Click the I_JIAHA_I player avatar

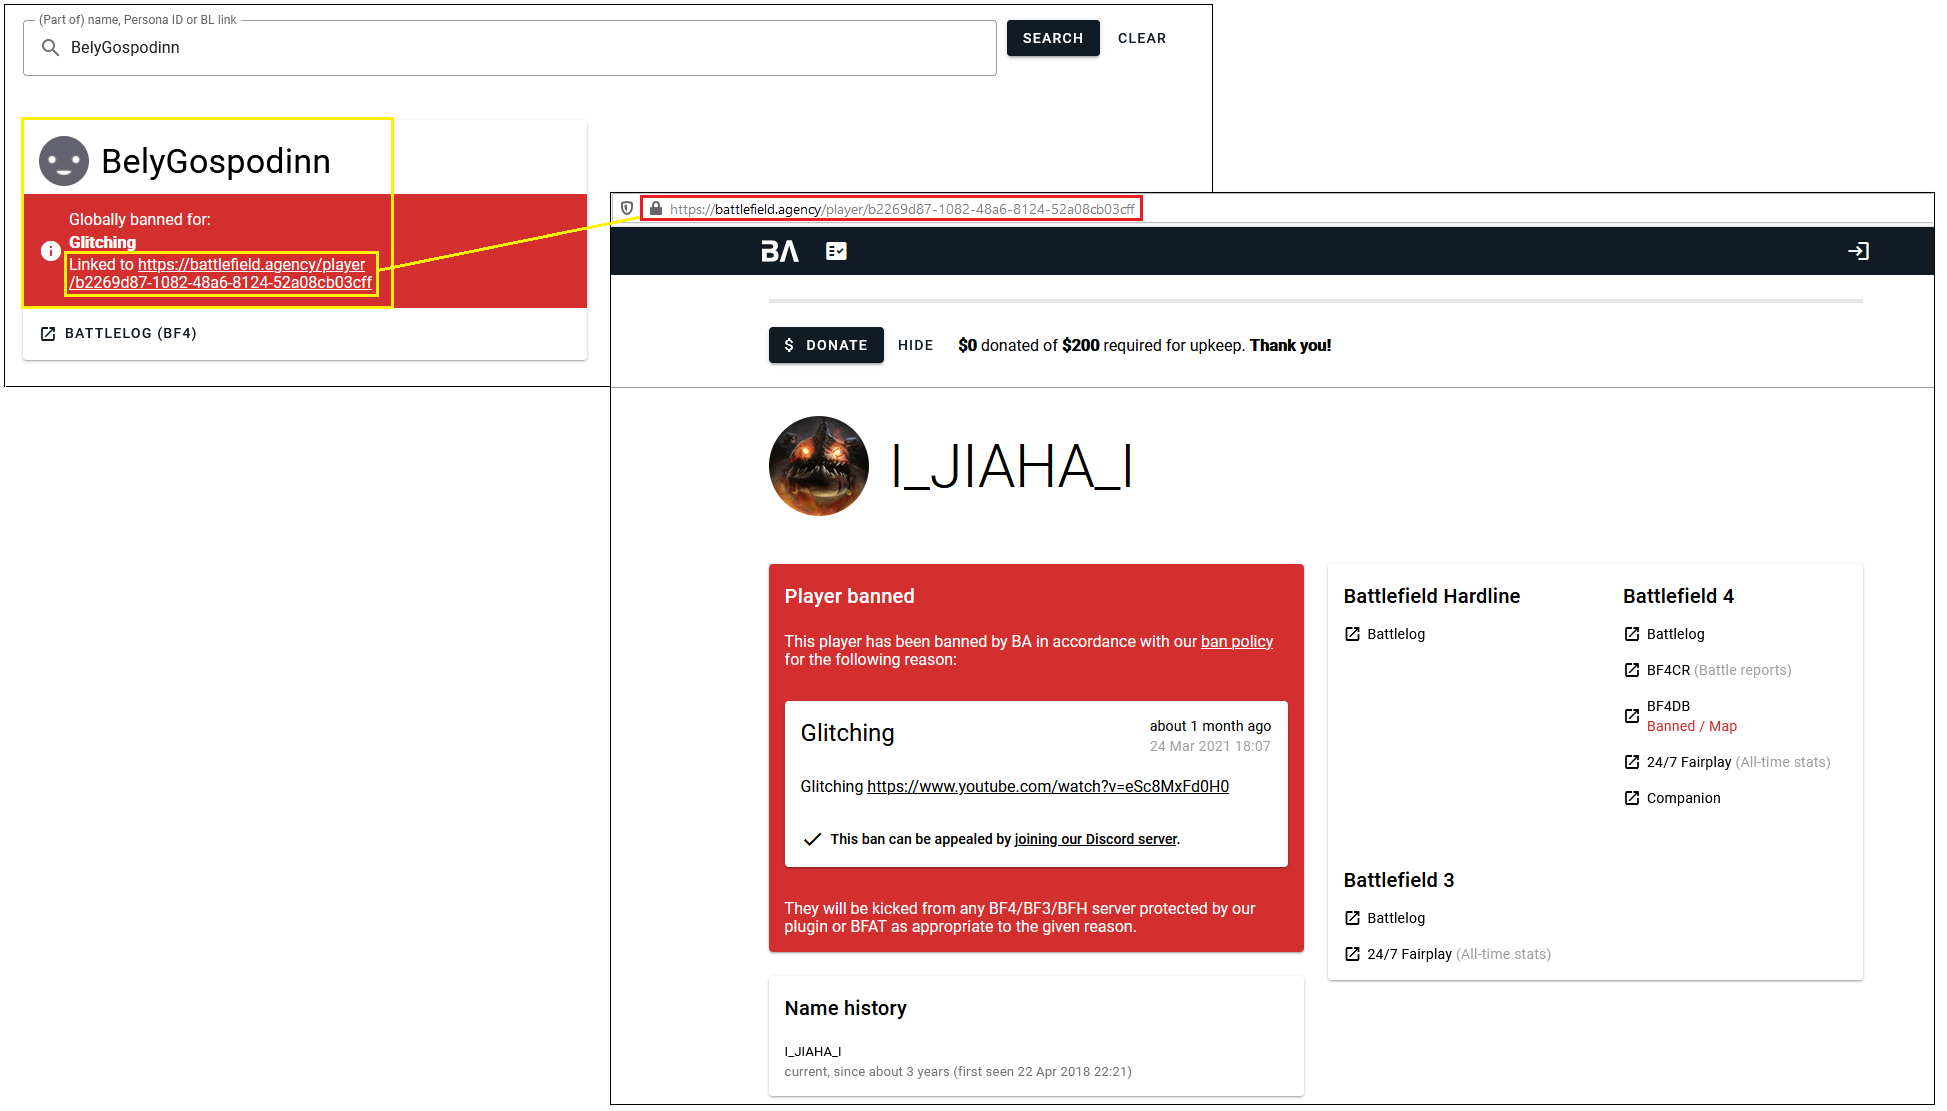click(818, 466)
